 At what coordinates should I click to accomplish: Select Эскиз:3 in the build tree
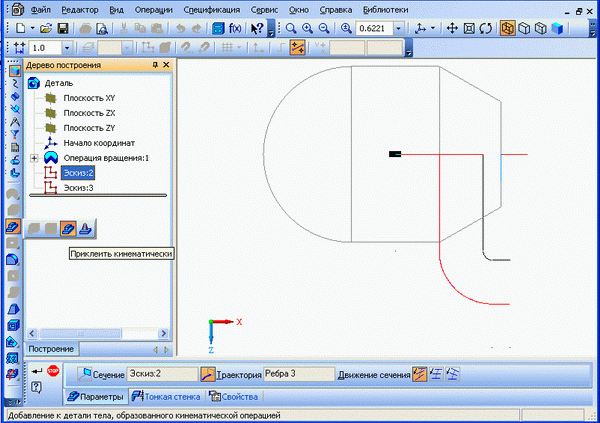[77, 187]
